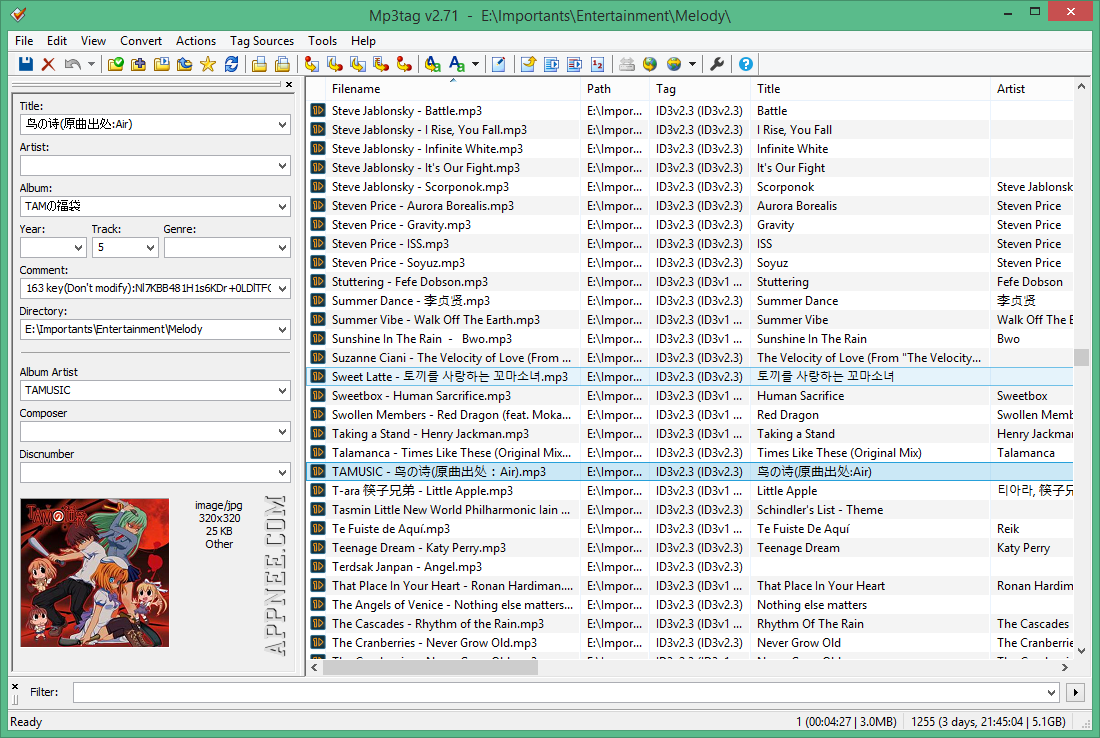Open the Genre dropdown
The image size is (1100, 738).
click(x=282, y=248)
